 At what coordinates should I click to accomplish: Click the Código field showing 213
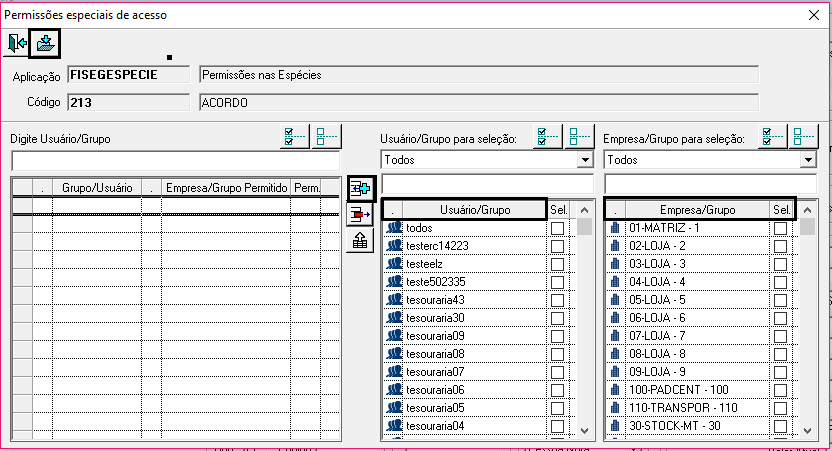coord(128,102)
